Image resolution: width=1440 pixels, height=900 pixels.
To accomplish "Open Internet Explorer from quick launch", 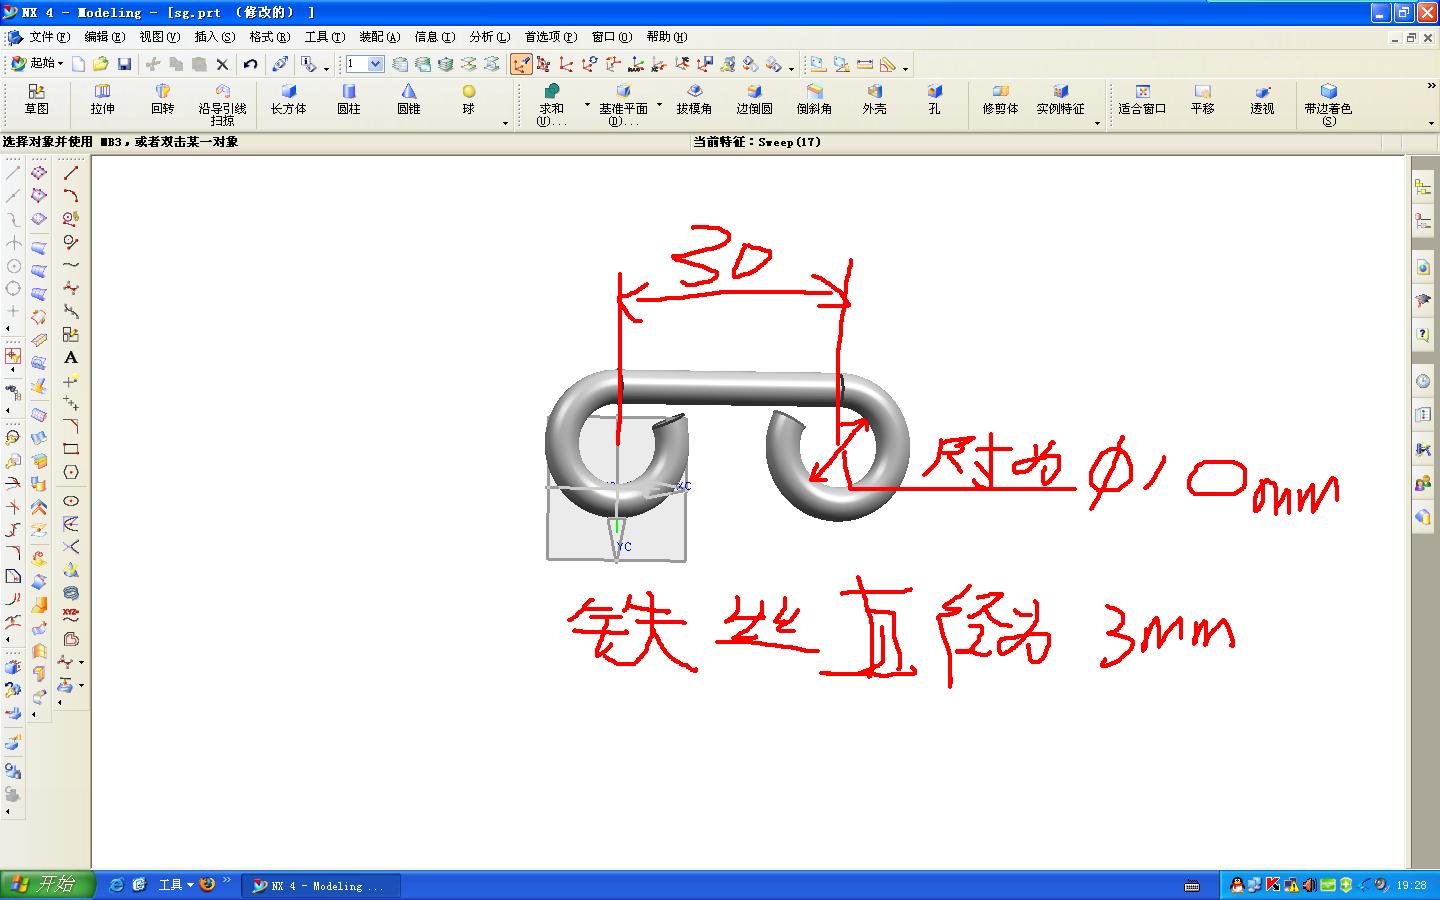I will pos(117,884).
